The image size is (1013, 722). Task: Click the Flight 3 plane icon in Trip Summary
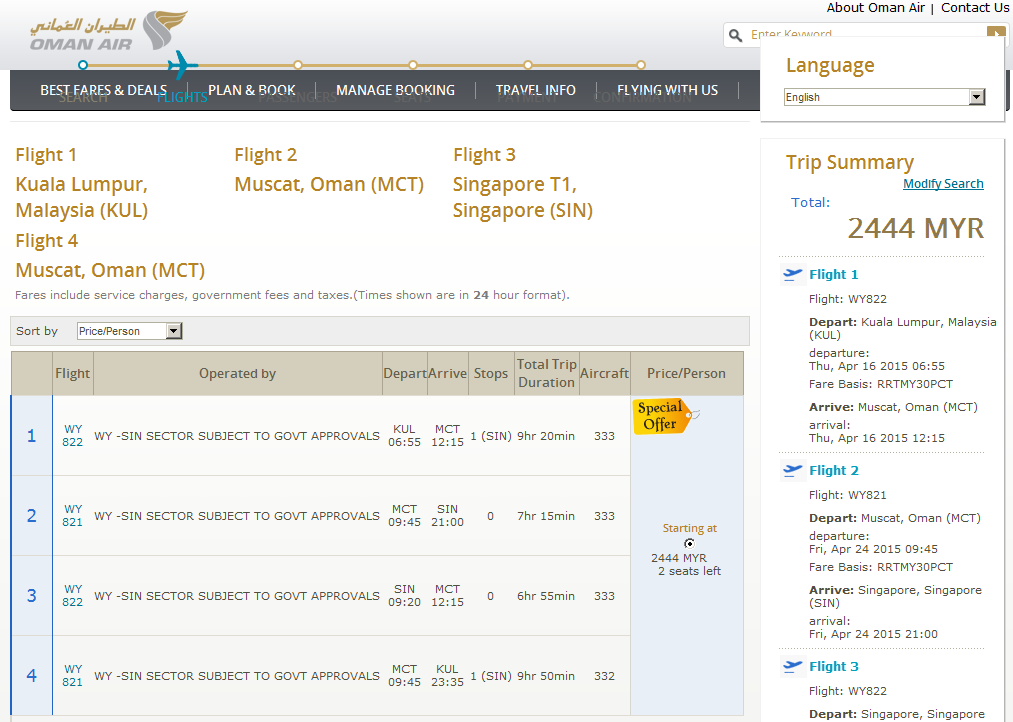click(x=792, y=666)
